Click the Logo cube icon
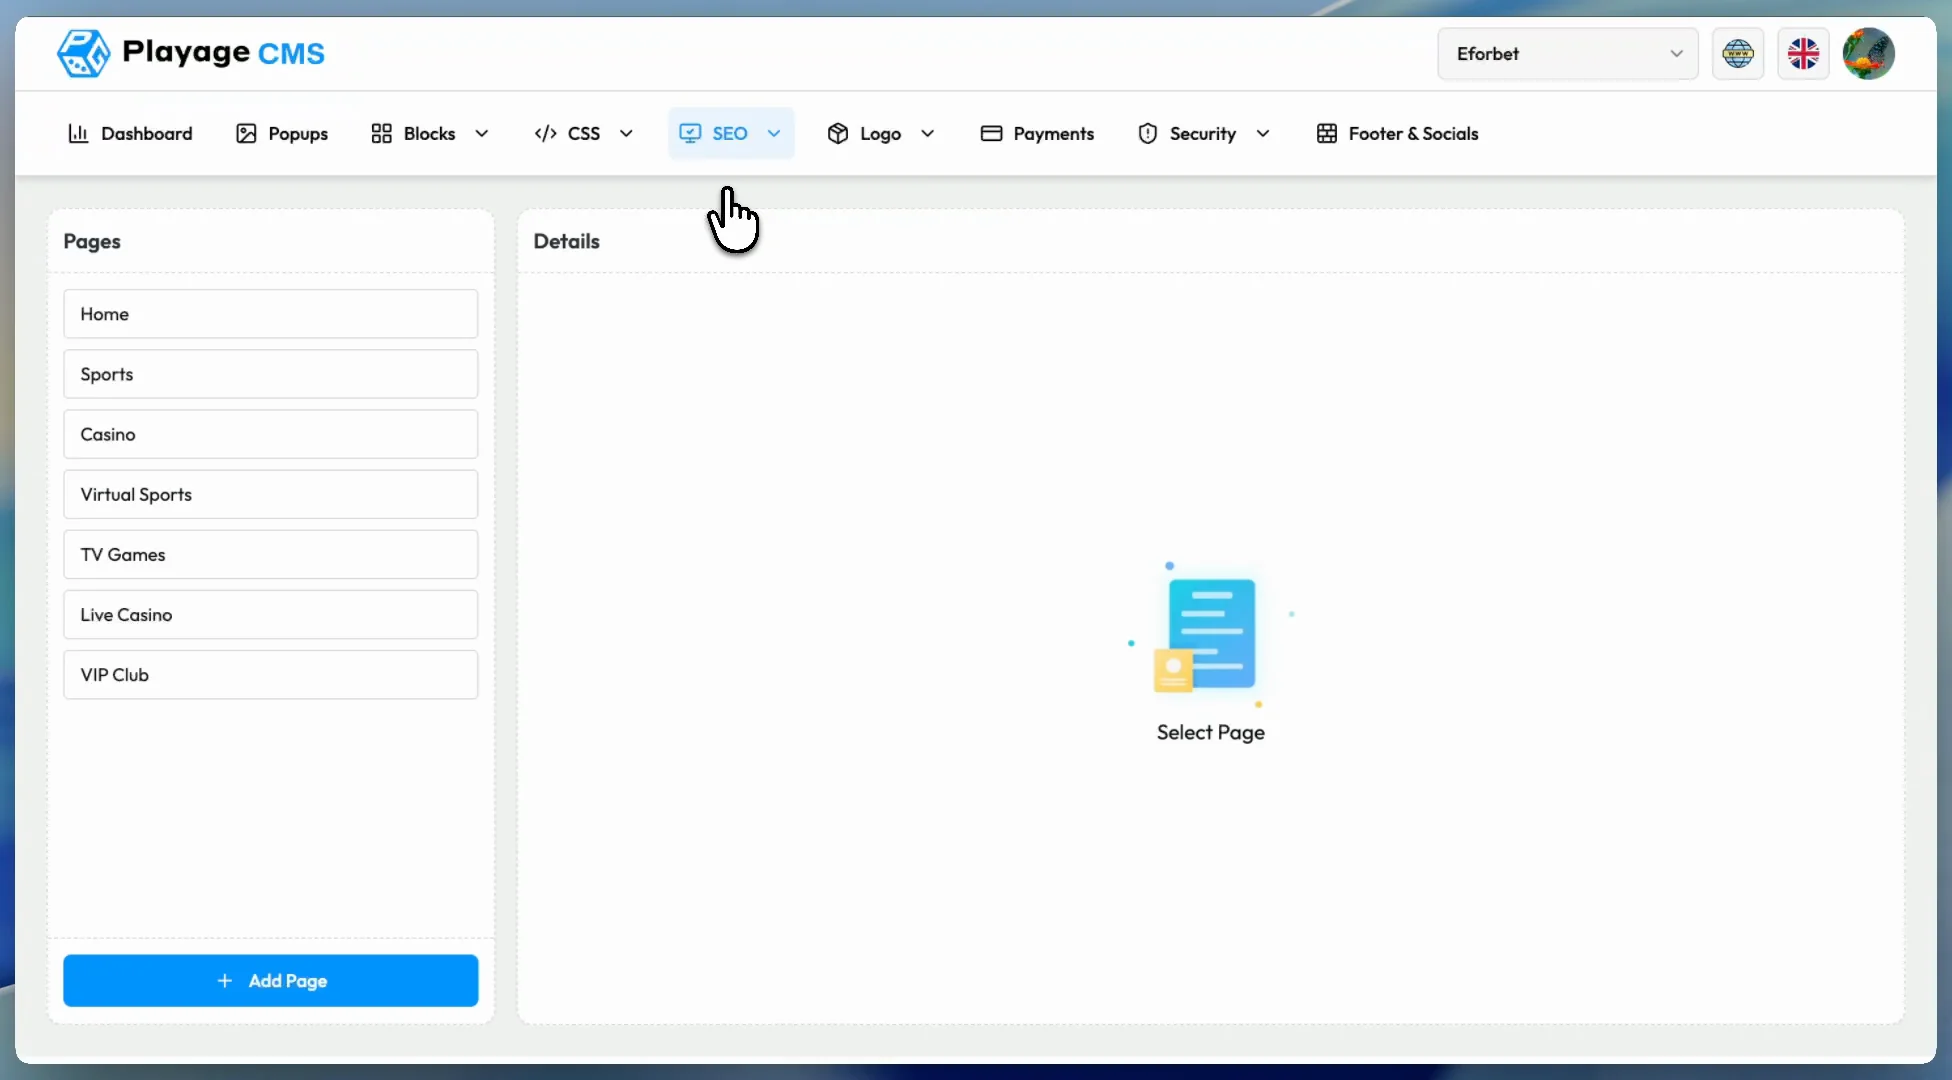The height and width of the screenshot is (1080, 1952). 838,134
